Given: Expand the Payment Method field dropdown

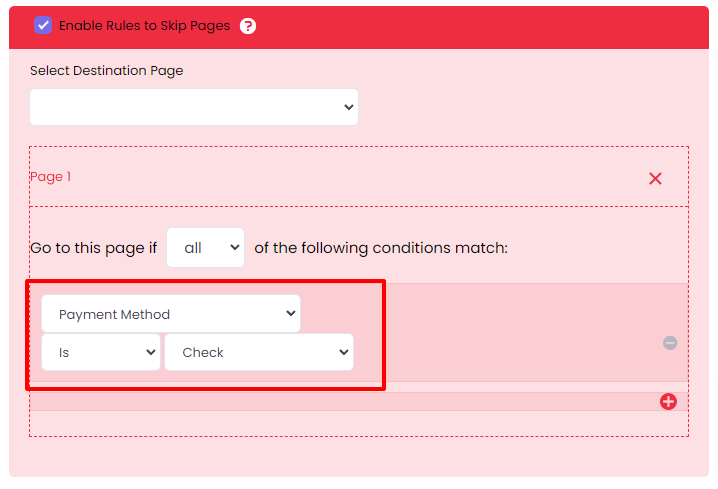Looking at the screenshot, I should 170,314.
